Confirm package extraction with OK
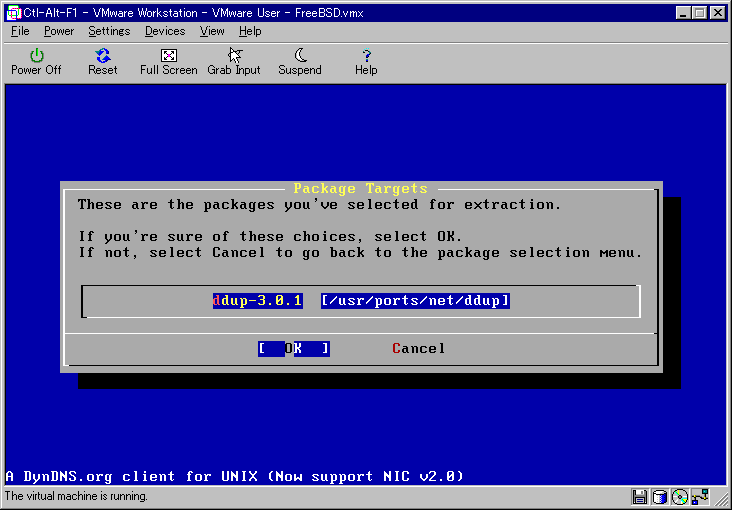The width and height of the screenshot is (732, 510). (x=293, y=348)
